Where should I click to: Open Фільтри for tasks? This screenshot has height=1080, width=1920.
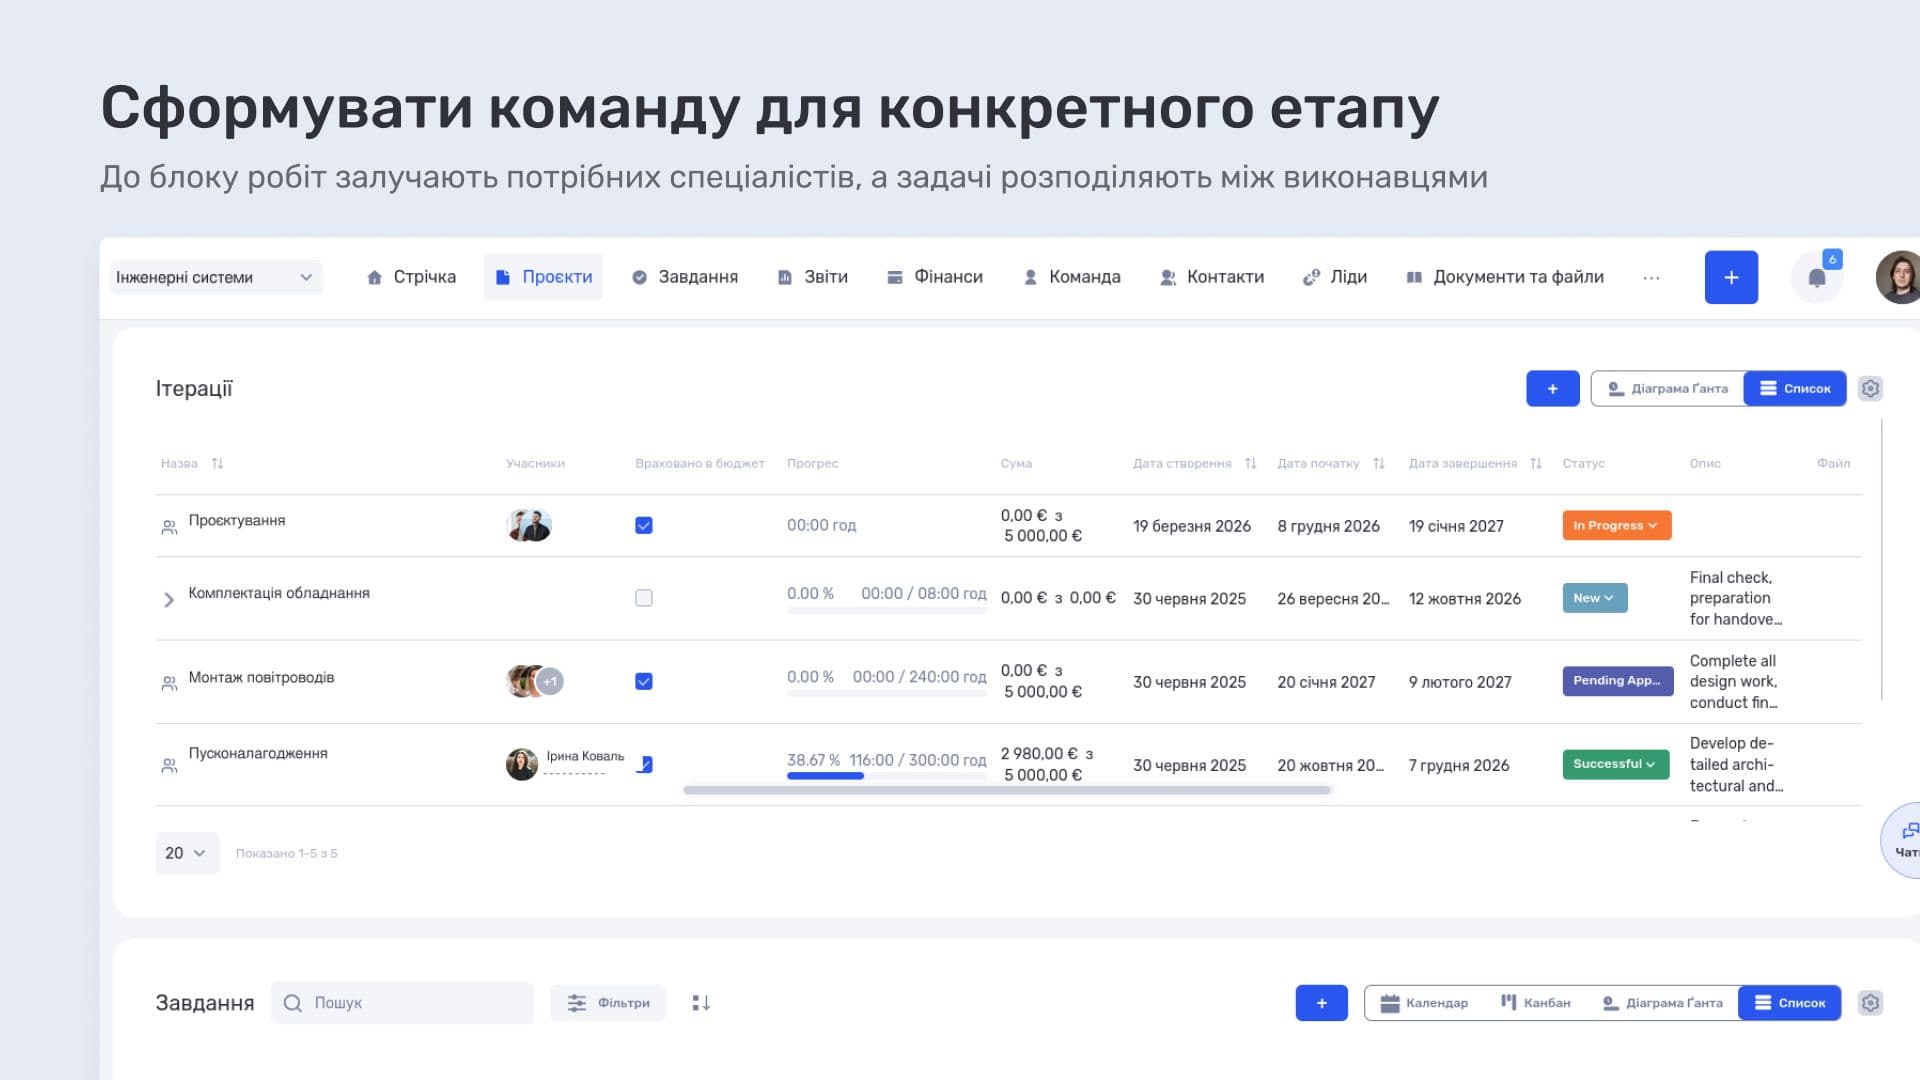pos(608,1003)
